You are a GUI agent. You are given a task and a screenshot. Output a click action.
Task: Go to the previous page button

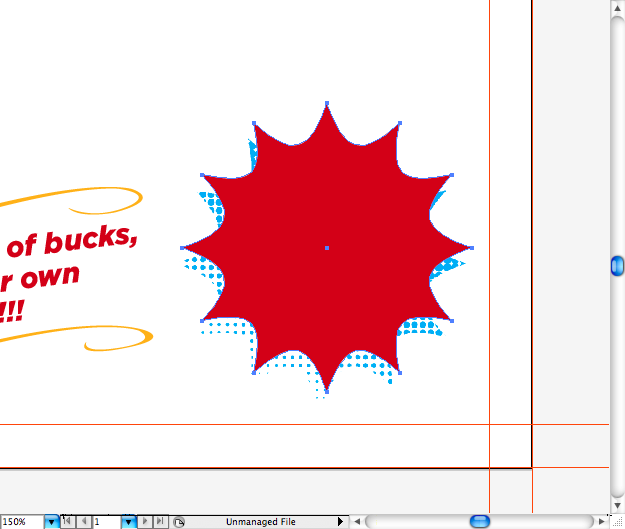coord(83,521)
